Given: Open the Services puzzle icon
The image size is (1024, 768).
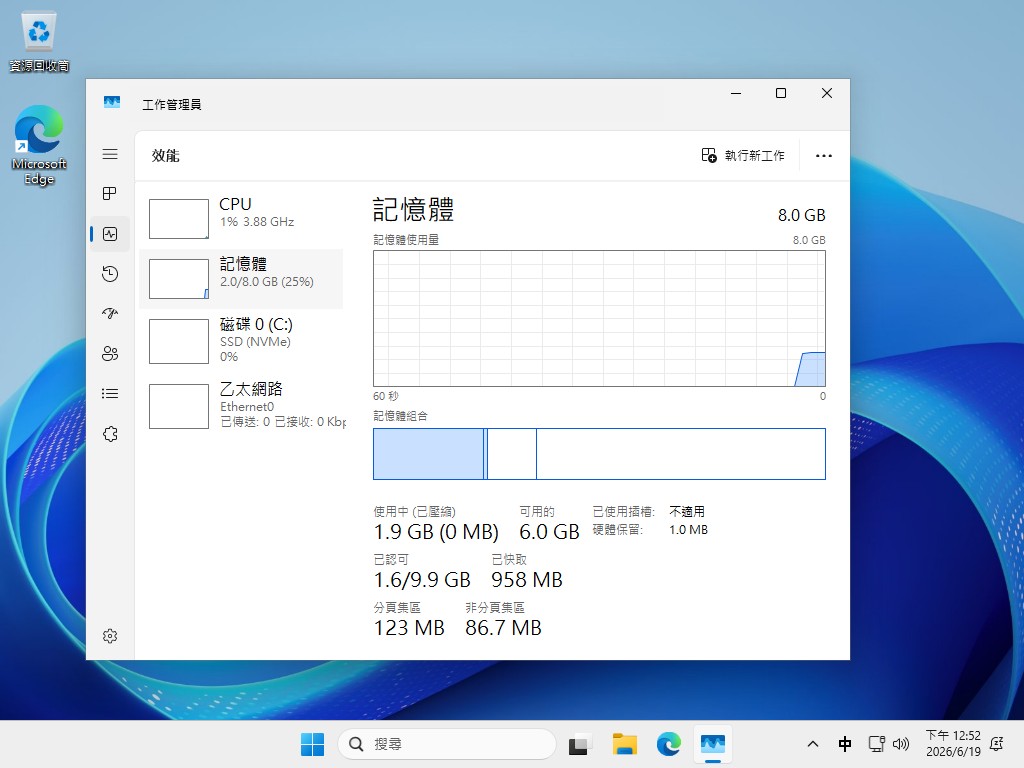Looking at the screenshot, I should click(110, 434).
